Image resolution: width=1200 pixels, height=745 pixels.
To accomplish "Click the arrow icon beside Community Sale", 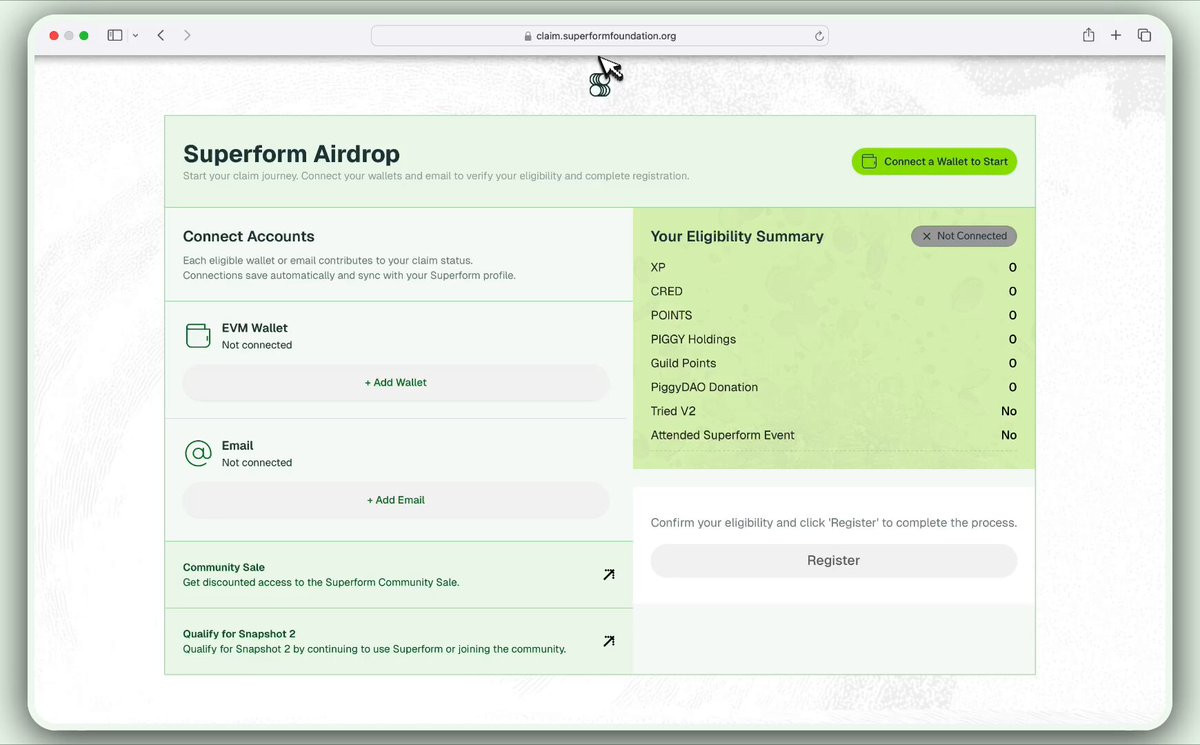I will (608, 575).
